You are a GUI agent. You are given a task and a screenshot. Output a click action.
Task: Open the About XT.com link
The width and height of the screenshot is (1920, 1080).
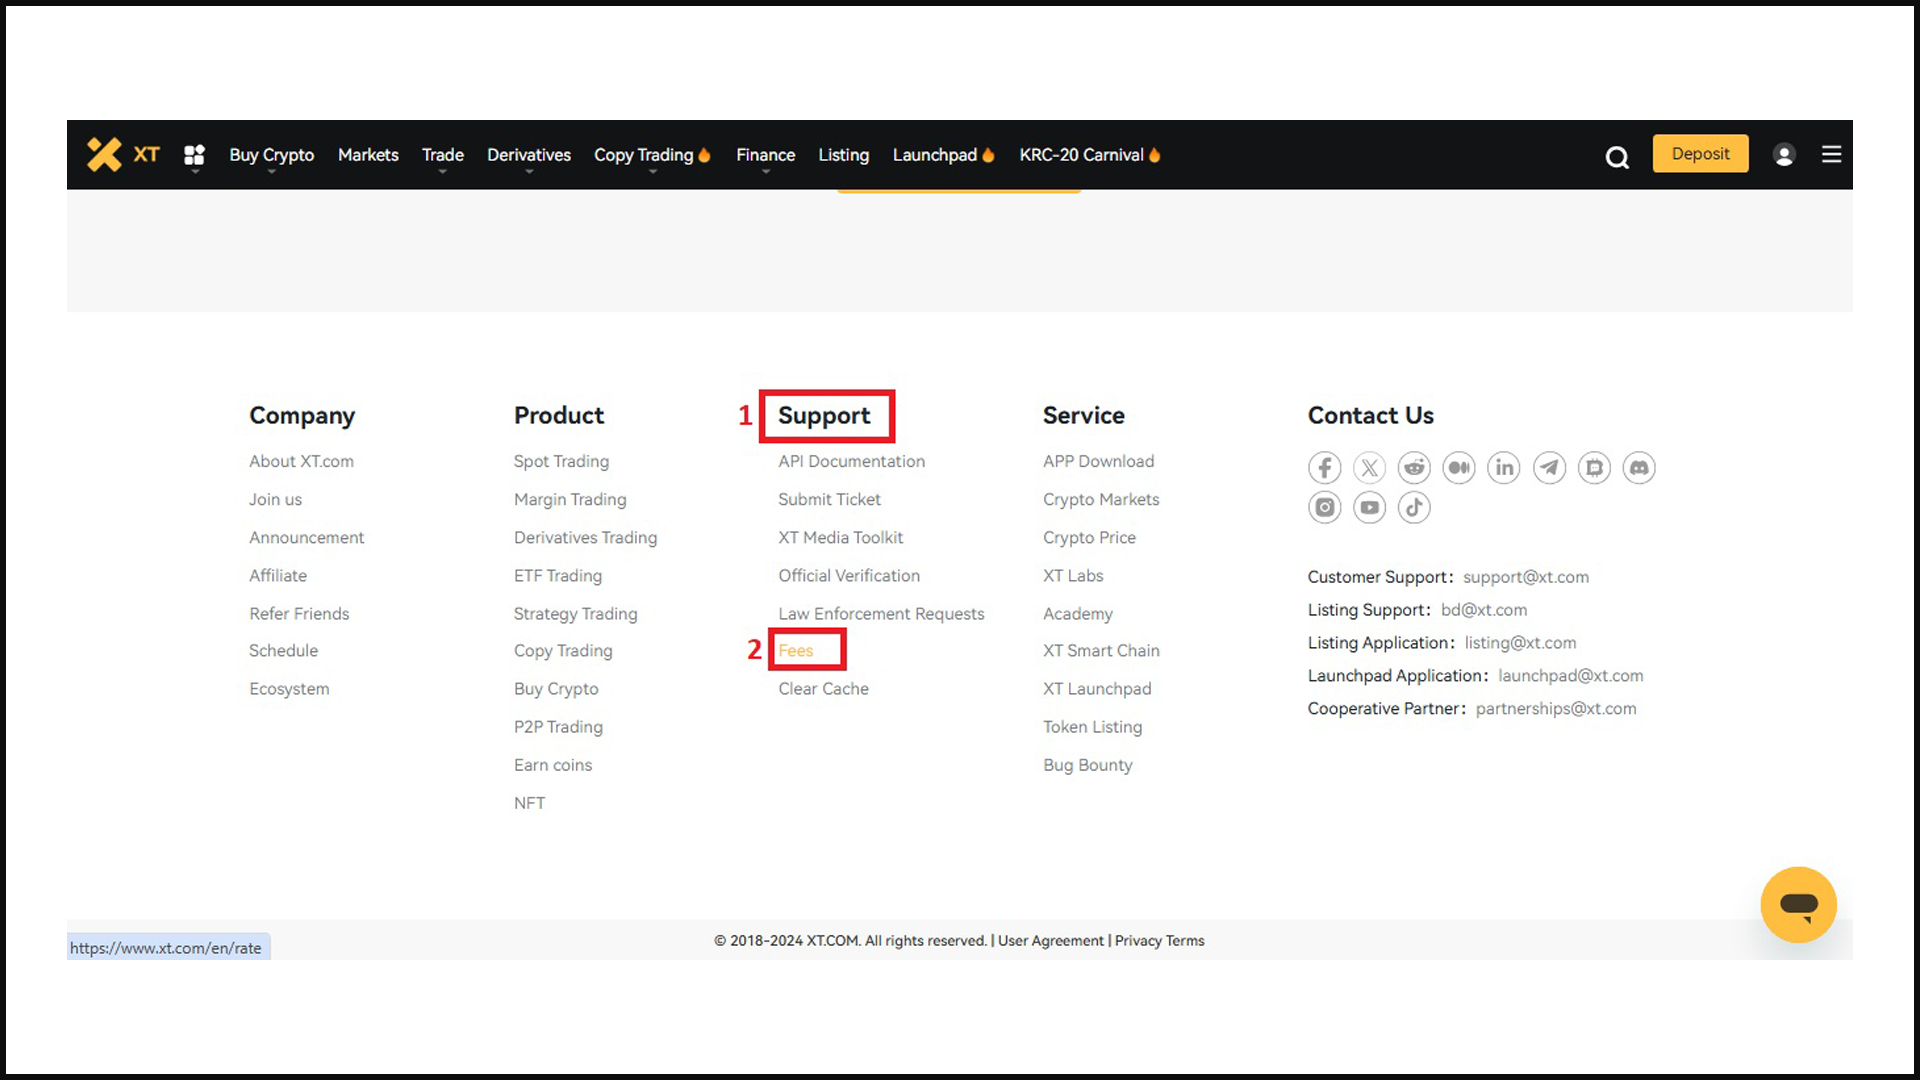[301, 461]
